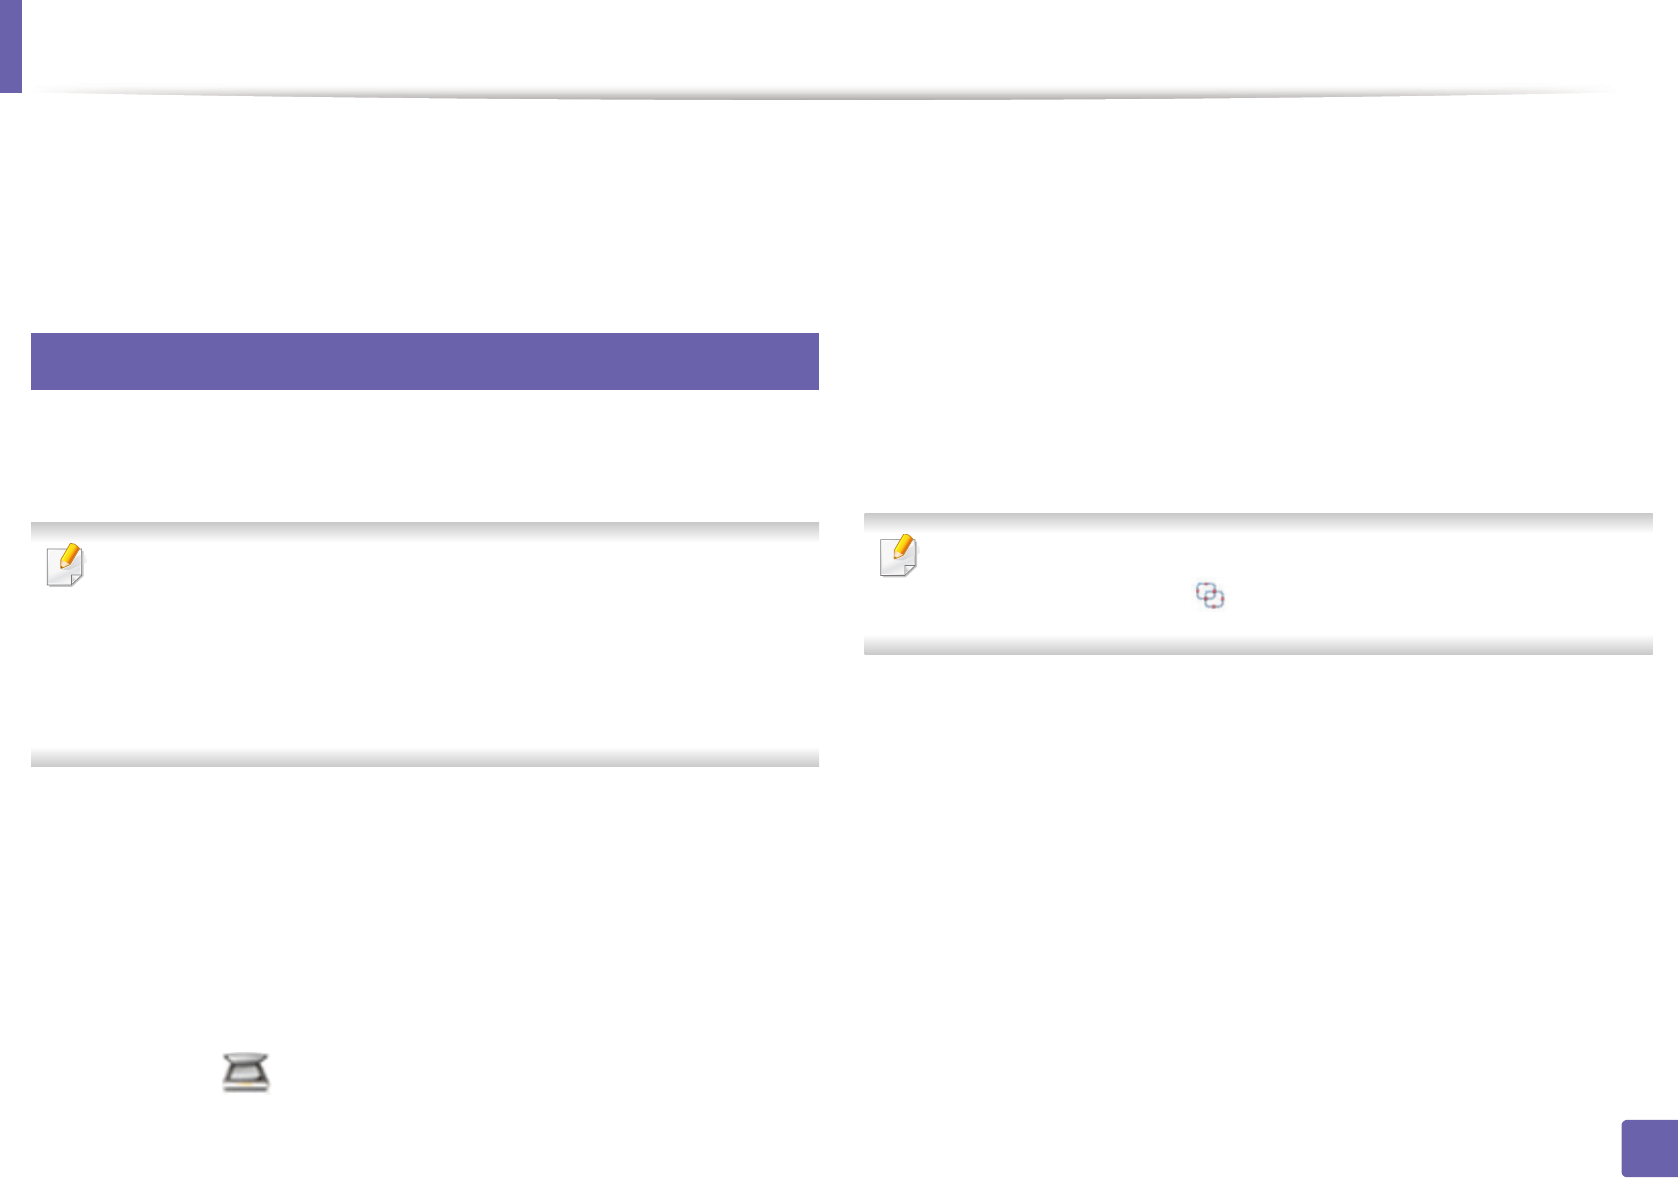
Task: Select the purple section heading bar
Action: 424,361
